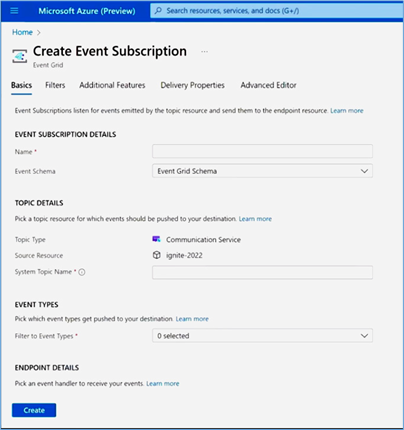Expand the Event Schema dropdown
This screenshot has width=404, height=430.
262,171
